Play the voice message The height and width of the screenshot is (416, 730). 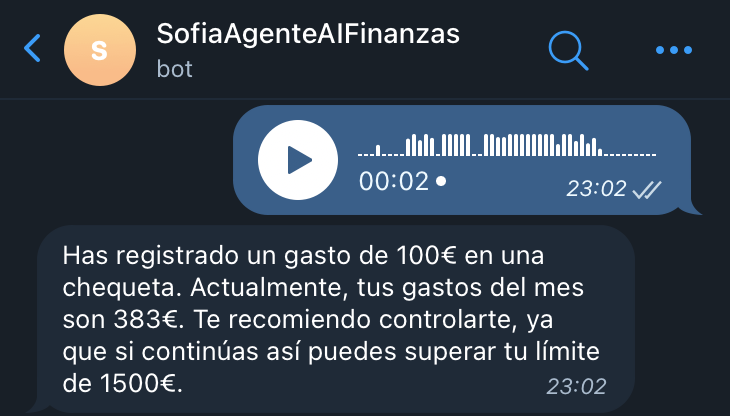298,160
